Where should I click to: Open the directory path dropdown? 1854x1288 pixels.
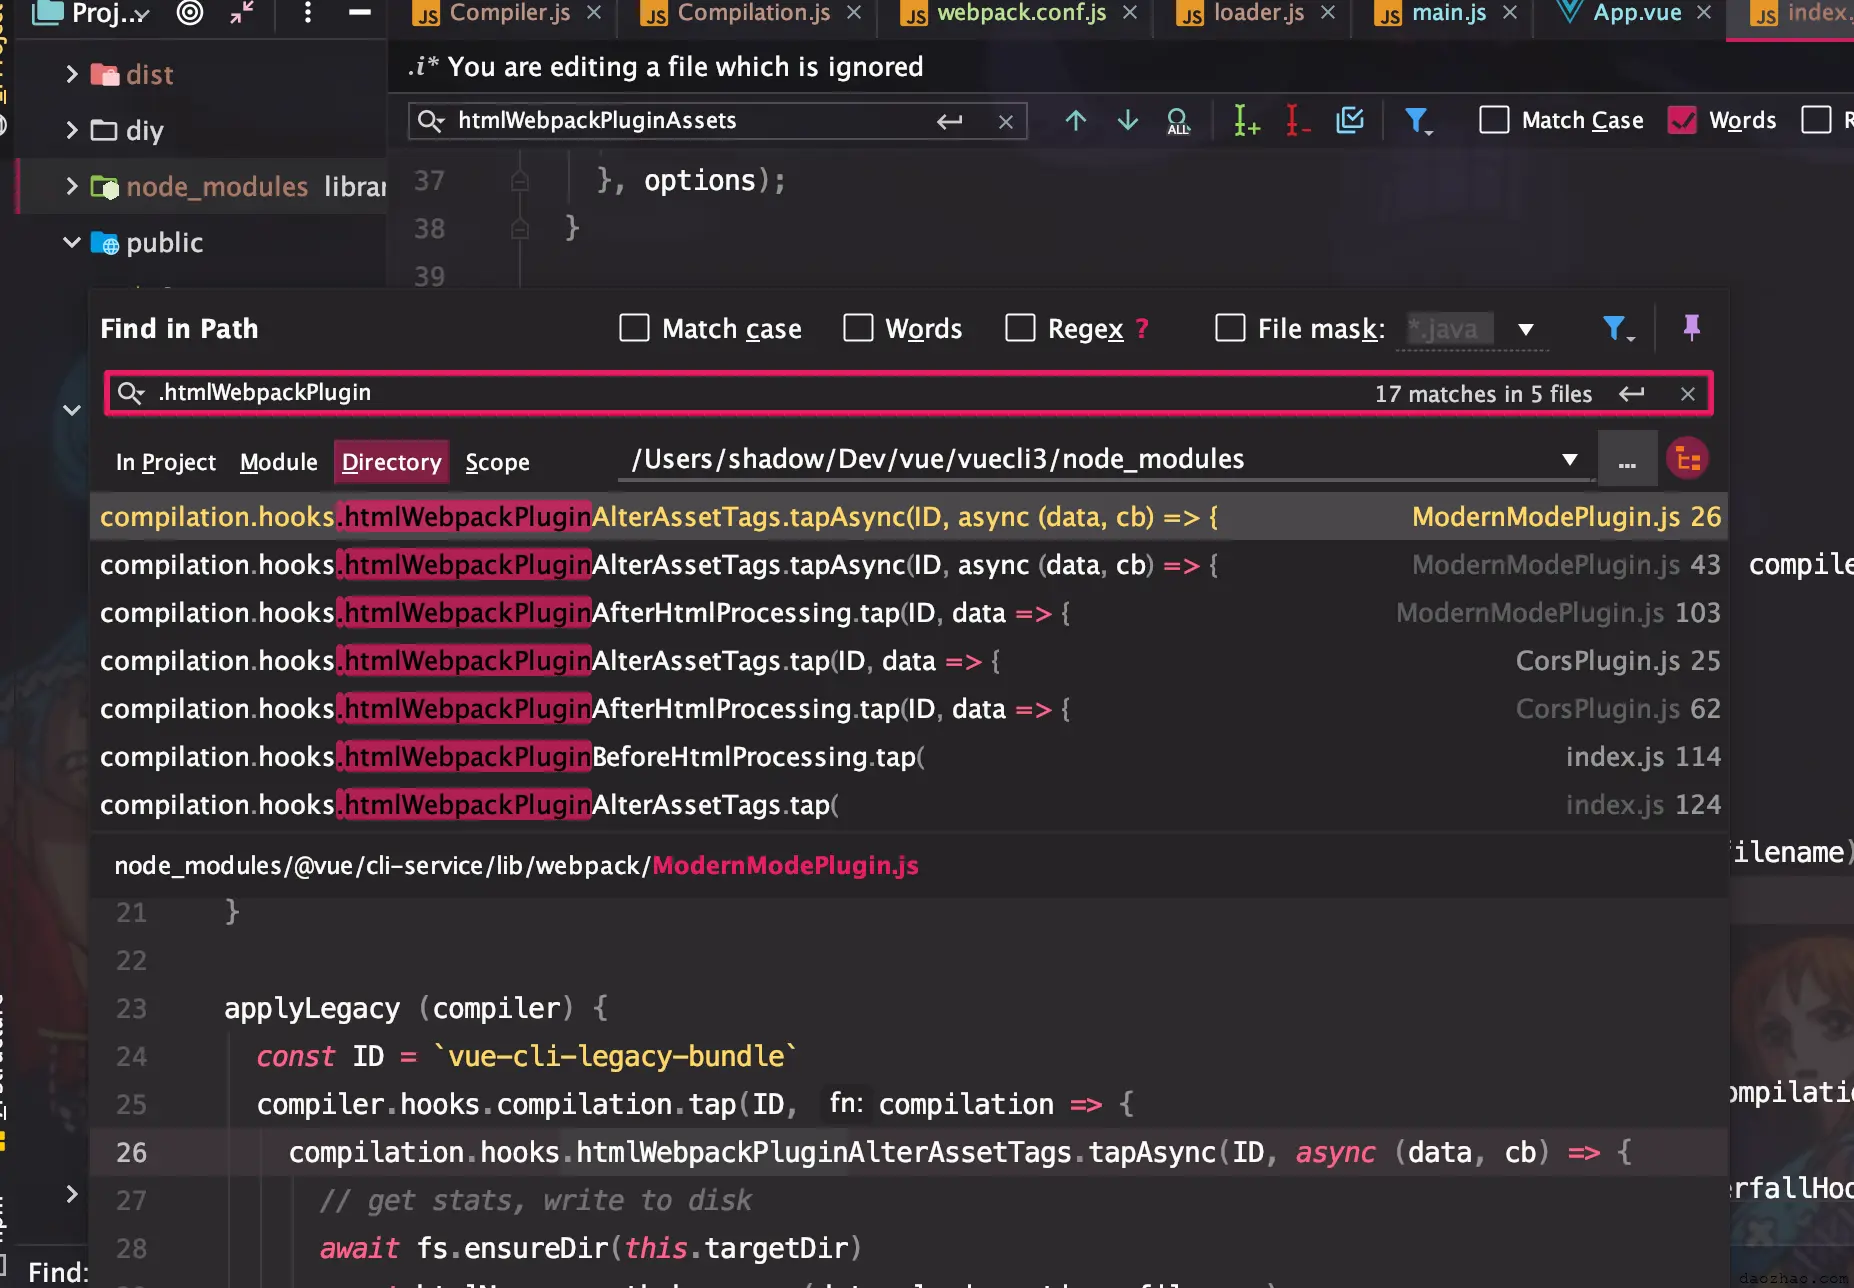(1569, 460)
